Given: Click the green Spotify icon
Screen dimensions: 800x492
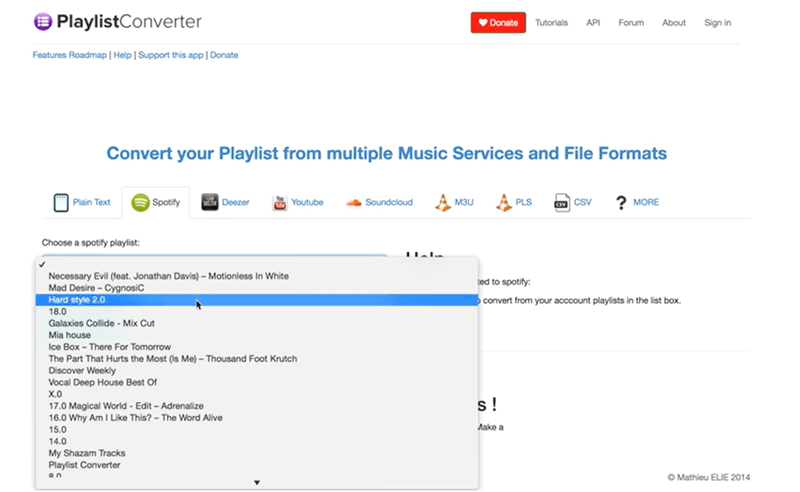Looking at the screenshot, I should coord(141,202).
